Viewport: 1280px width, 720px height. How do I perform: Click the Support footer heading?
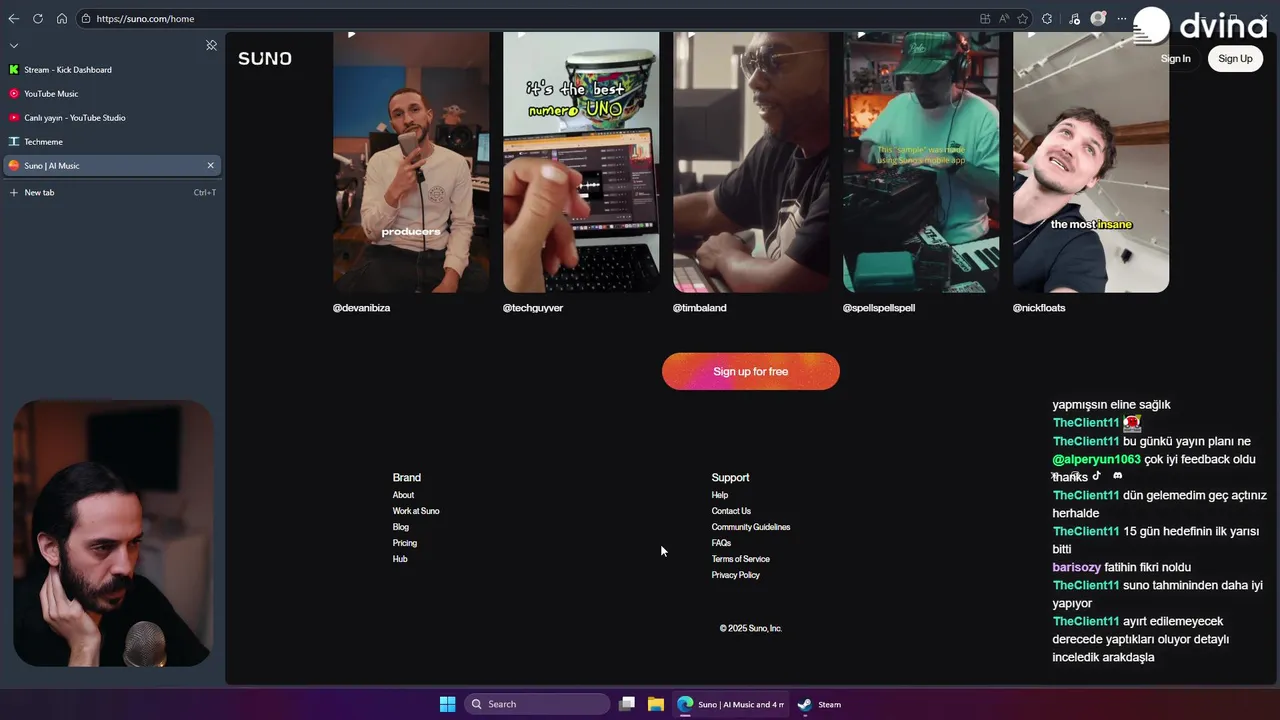tap(730, 478)
